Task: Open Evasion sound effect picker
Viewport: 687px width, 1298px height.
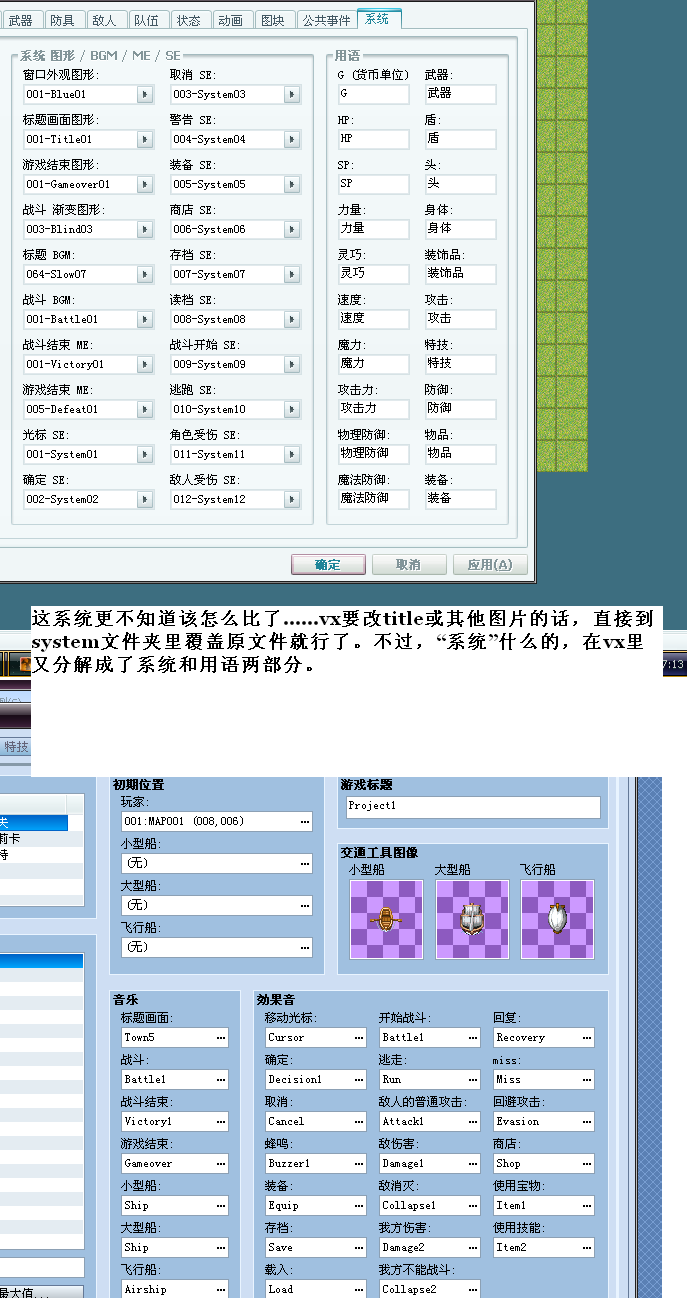Action: 587,1122
